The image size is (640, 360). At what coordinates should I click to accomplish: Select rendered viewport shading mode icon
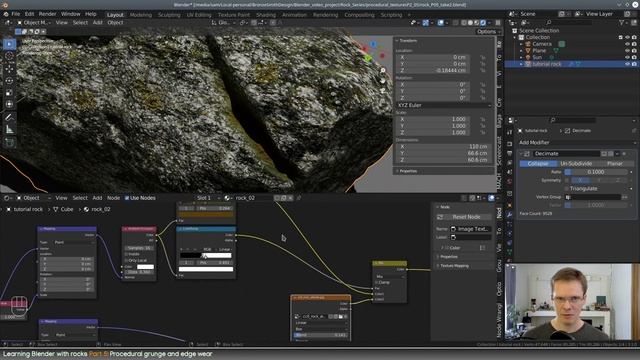[x=483, y=23]
